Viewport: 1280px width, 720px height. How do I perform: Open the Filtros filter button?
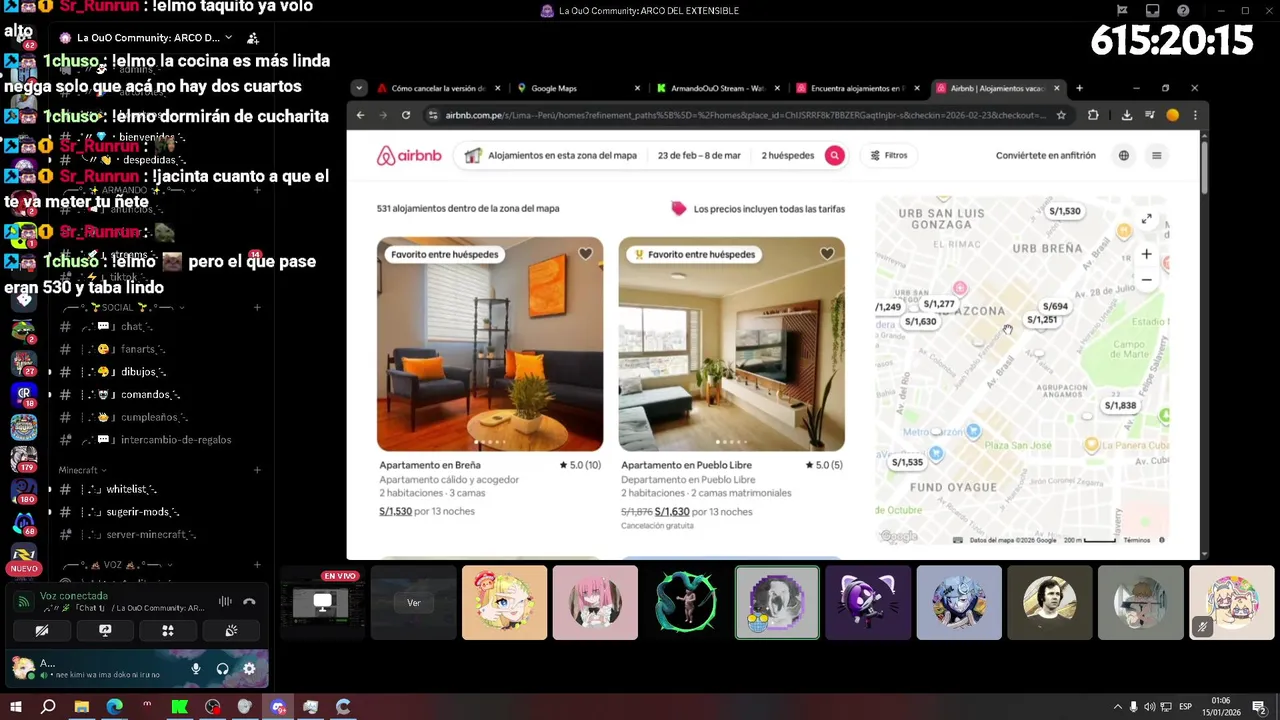[889, 155]
